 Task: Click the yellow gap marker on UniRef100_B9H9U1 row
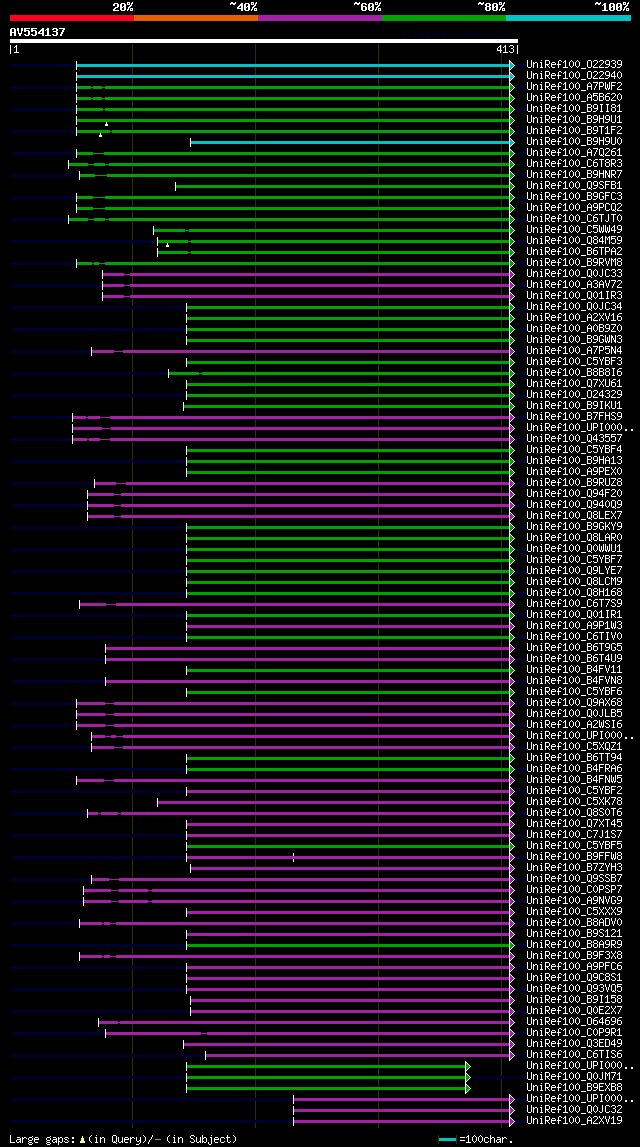click(x=106, y=124)
